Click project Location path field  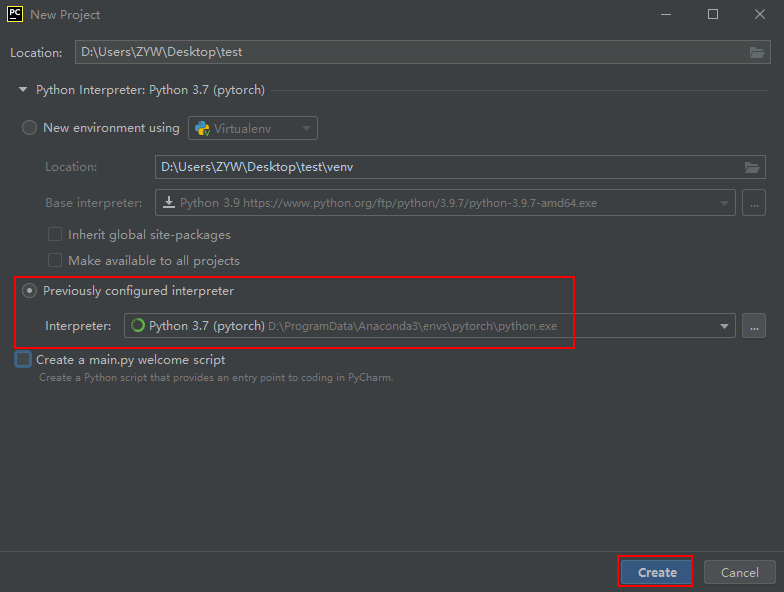tap(422, 52)
